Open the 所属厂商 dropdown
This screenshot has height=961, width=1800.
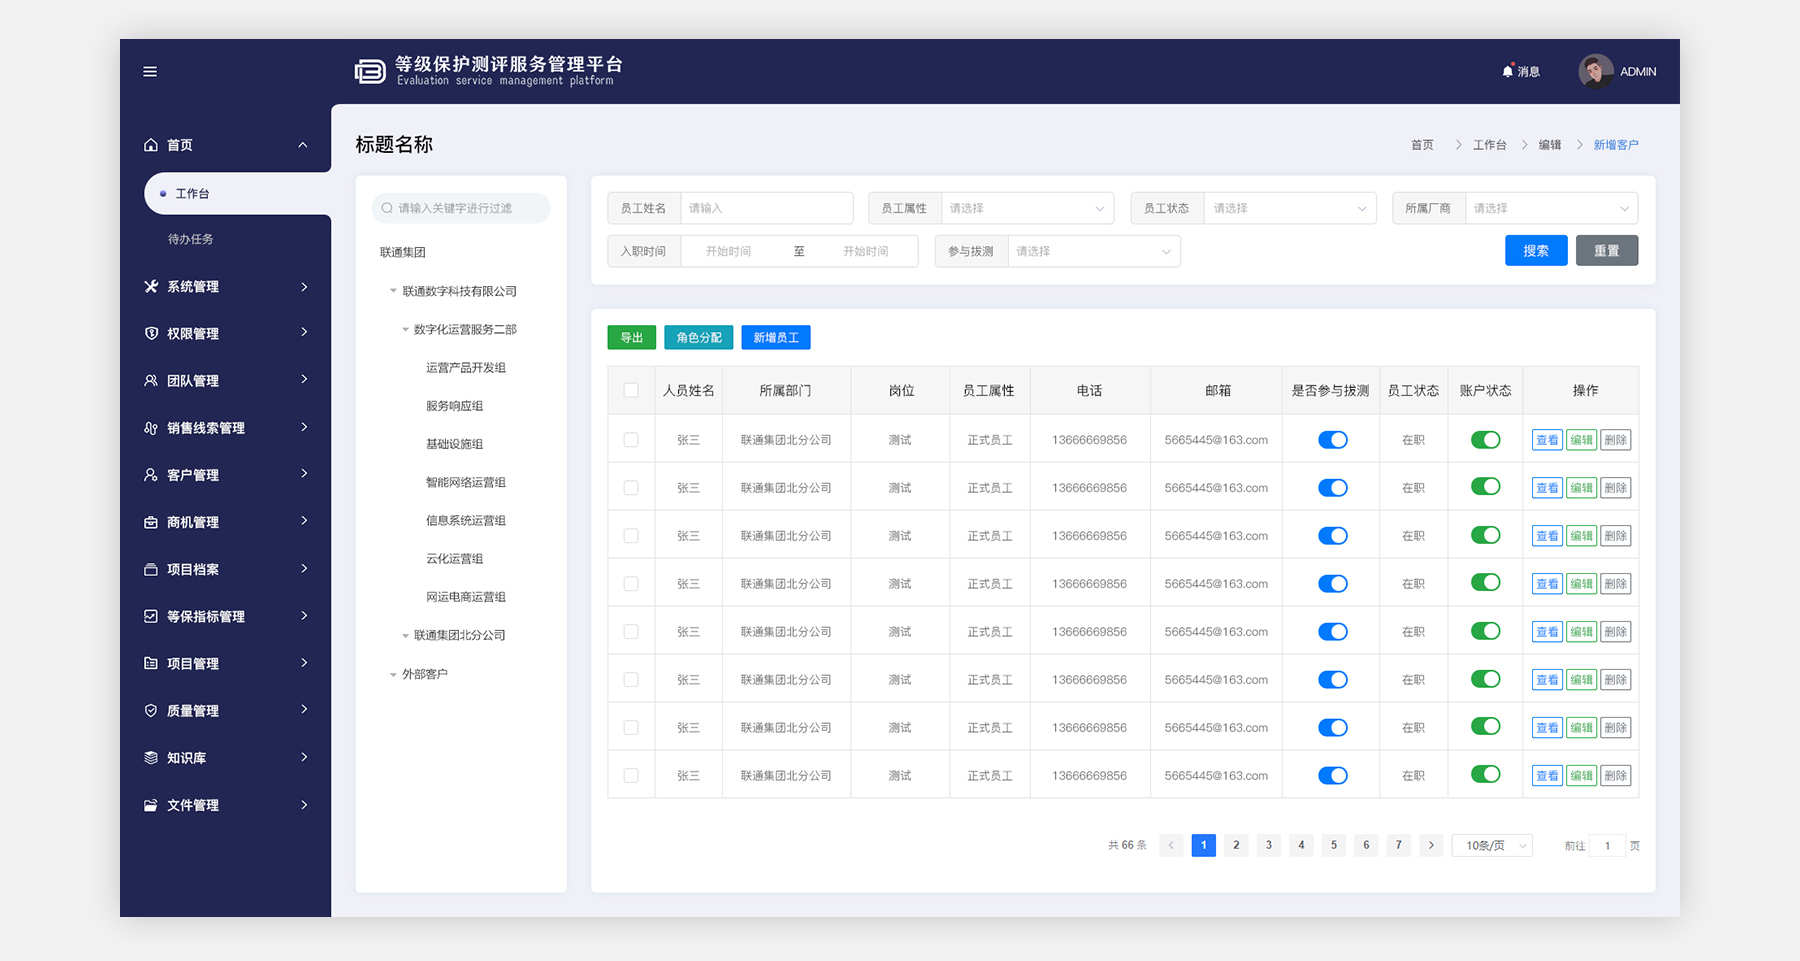[1551, 208]
